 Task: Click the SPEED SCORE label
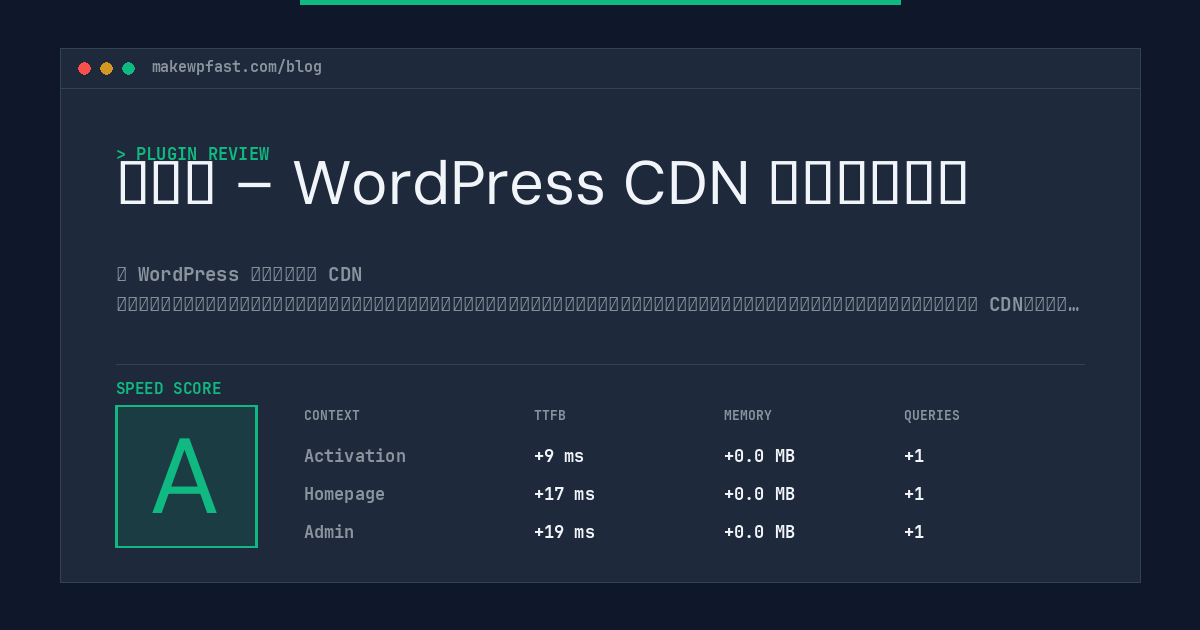point(169,389)
